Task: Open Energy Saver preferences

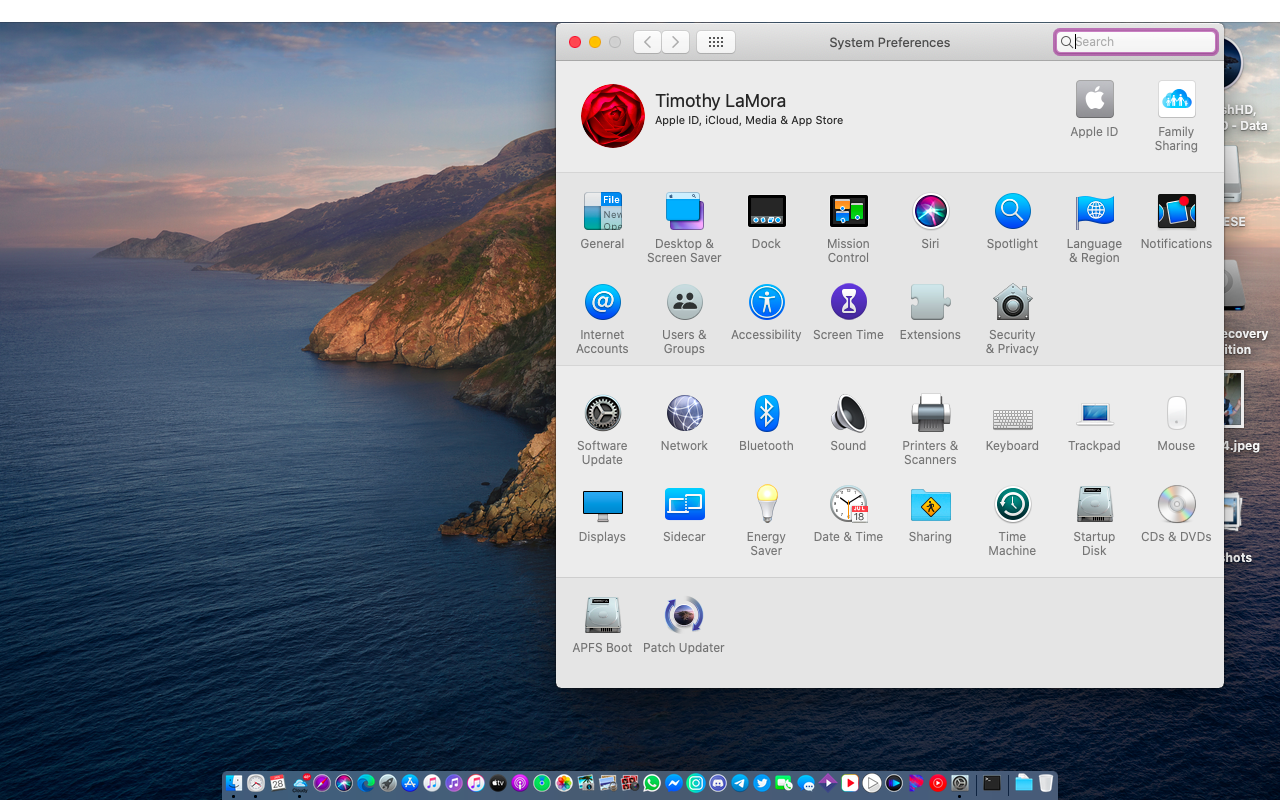Action: [x=766, y=521]
